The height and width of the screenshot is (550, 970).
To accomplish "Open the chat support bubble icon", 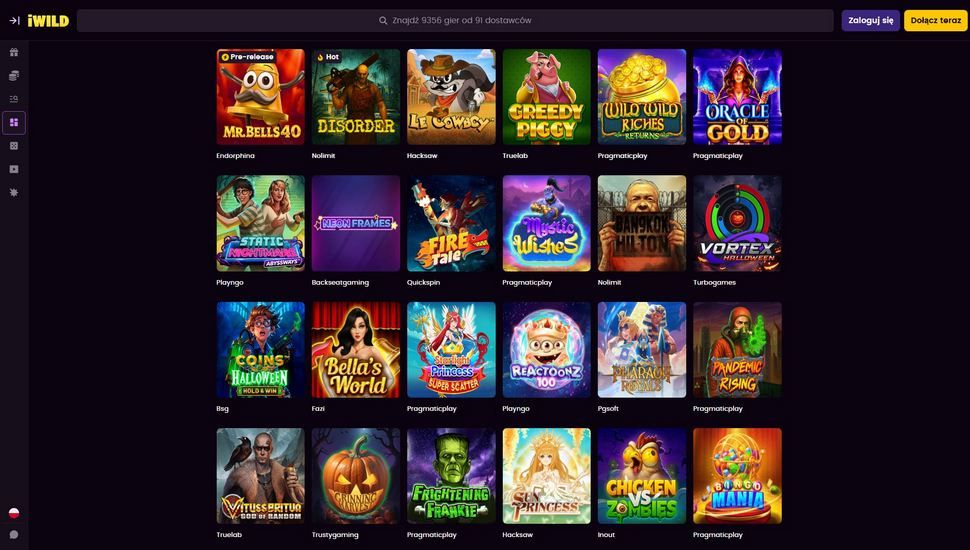I will [14, 535].
